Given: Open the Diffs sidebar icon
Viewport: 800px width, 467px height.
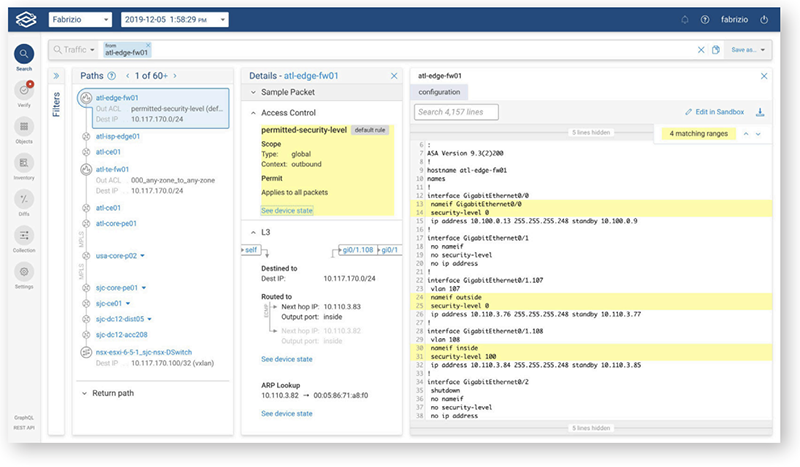Looking at the screenshot, I should pos(23,199).
